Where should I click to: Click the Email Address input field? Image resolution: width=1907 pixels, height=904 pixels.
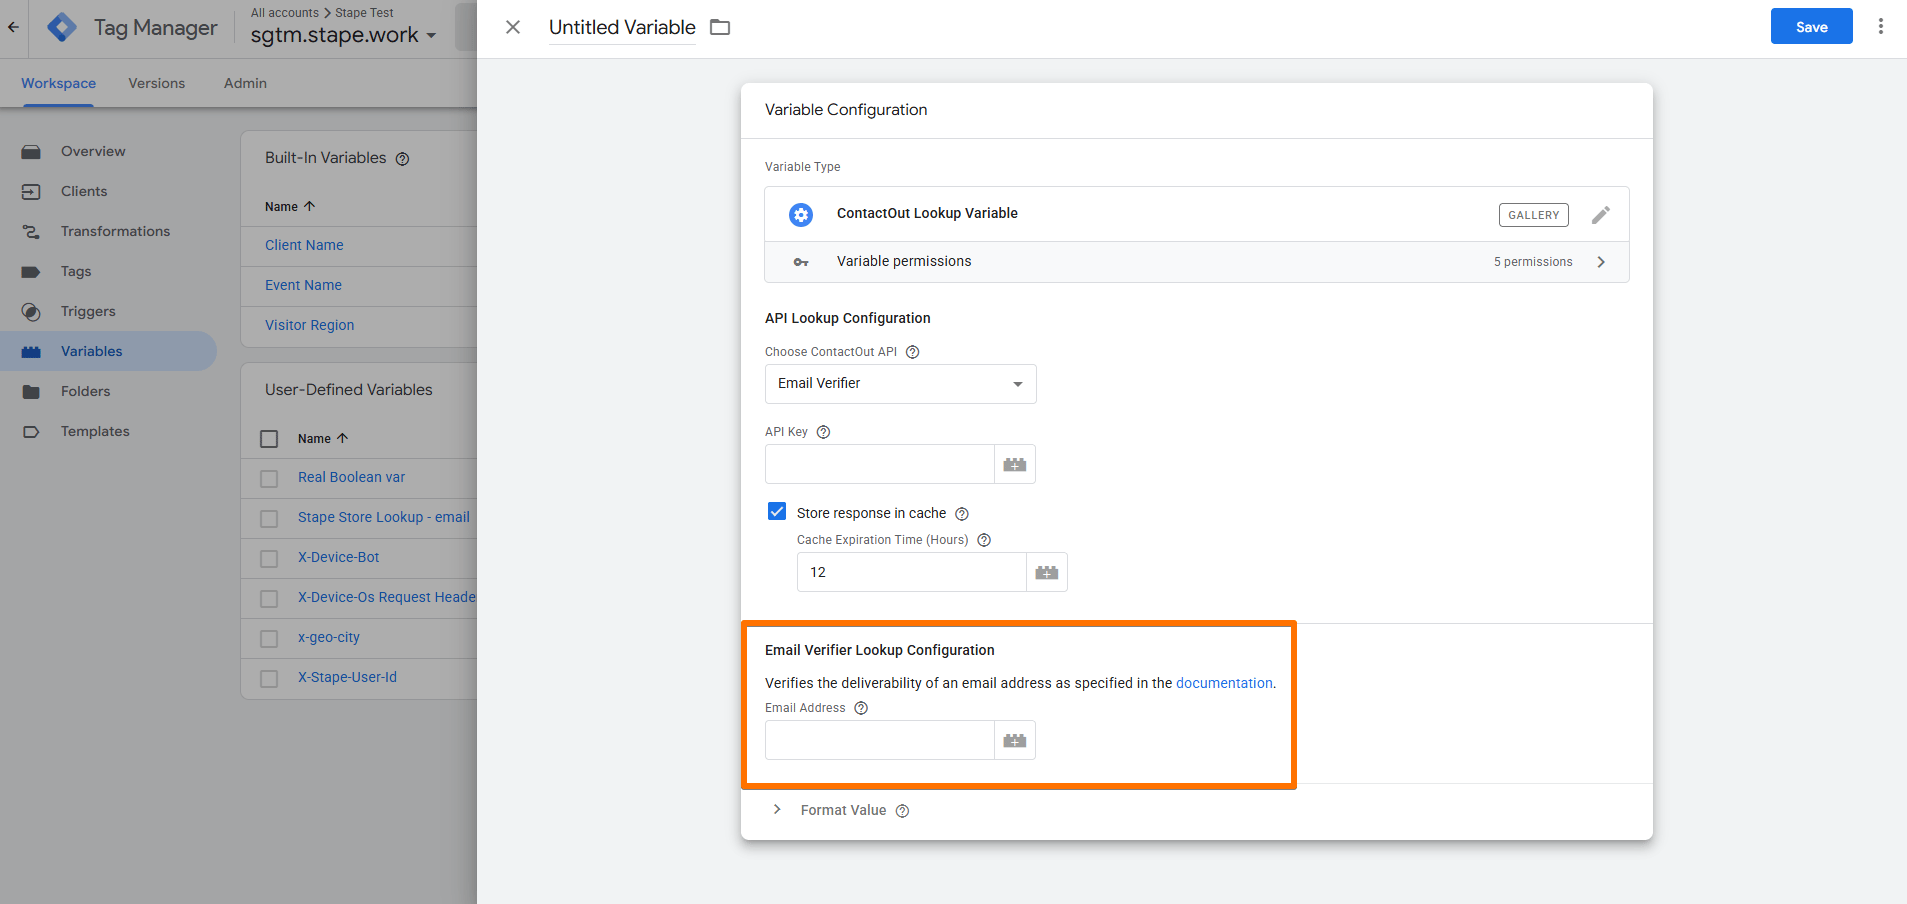coord(880,740)
